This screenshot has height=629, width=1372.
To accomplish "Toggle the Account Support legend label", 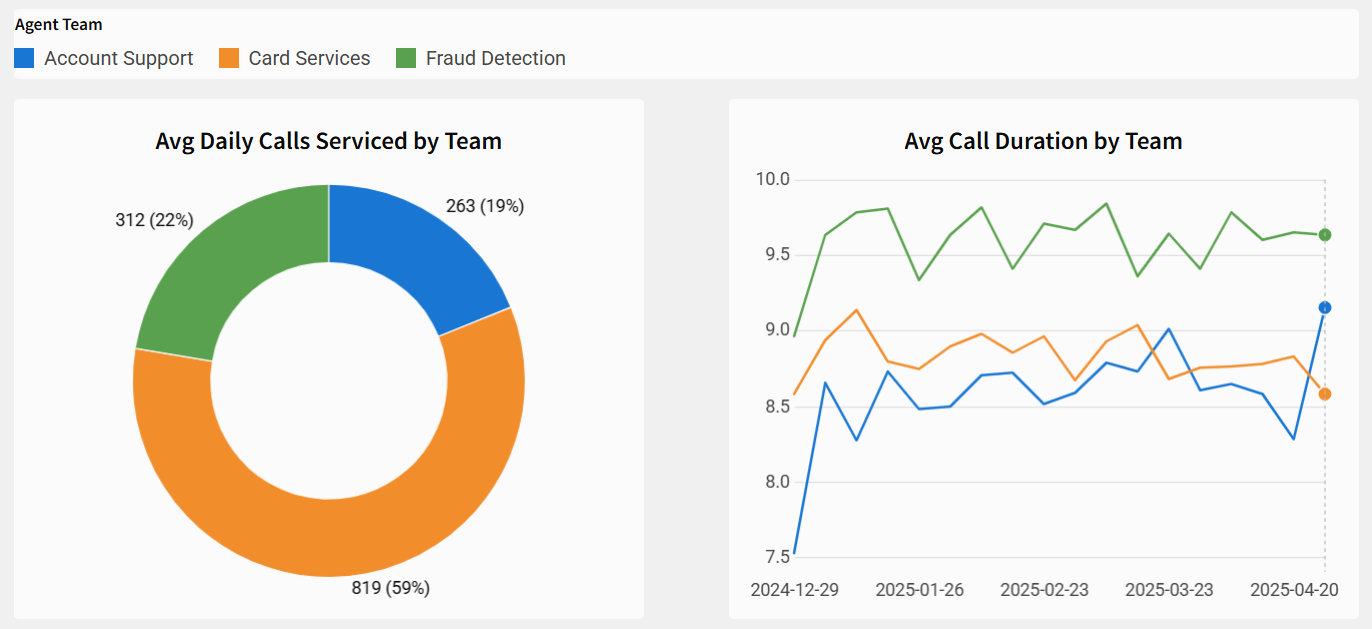I will 118,59.
